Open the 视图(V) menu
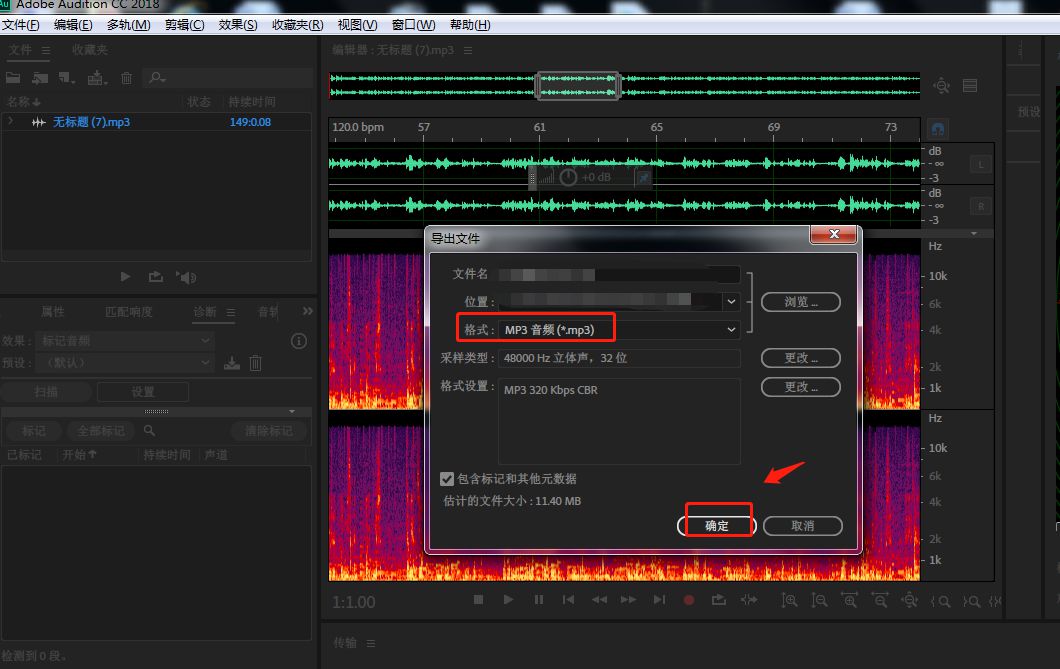 point(358,25)
